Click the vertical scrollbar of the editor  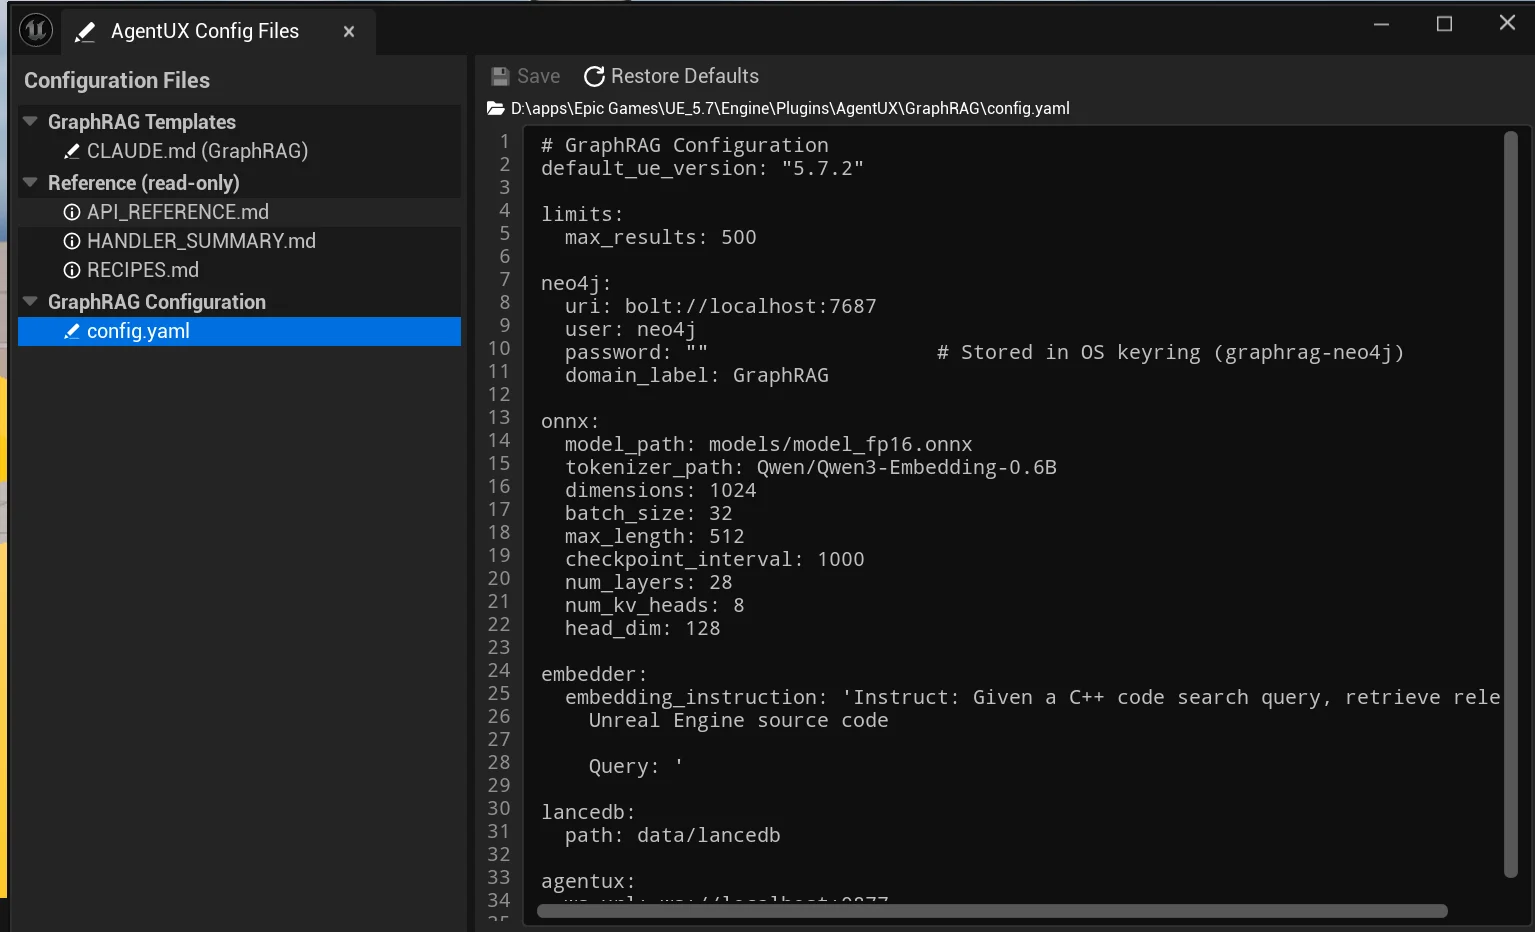pyautogui.click(x=1511, y=504)
